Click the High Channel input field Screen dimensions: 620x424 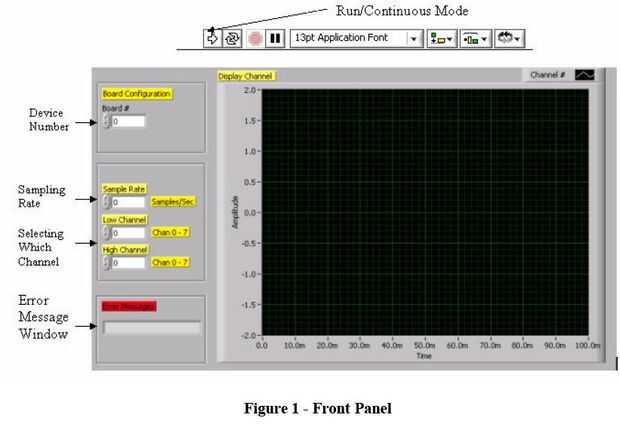[129, 263]
